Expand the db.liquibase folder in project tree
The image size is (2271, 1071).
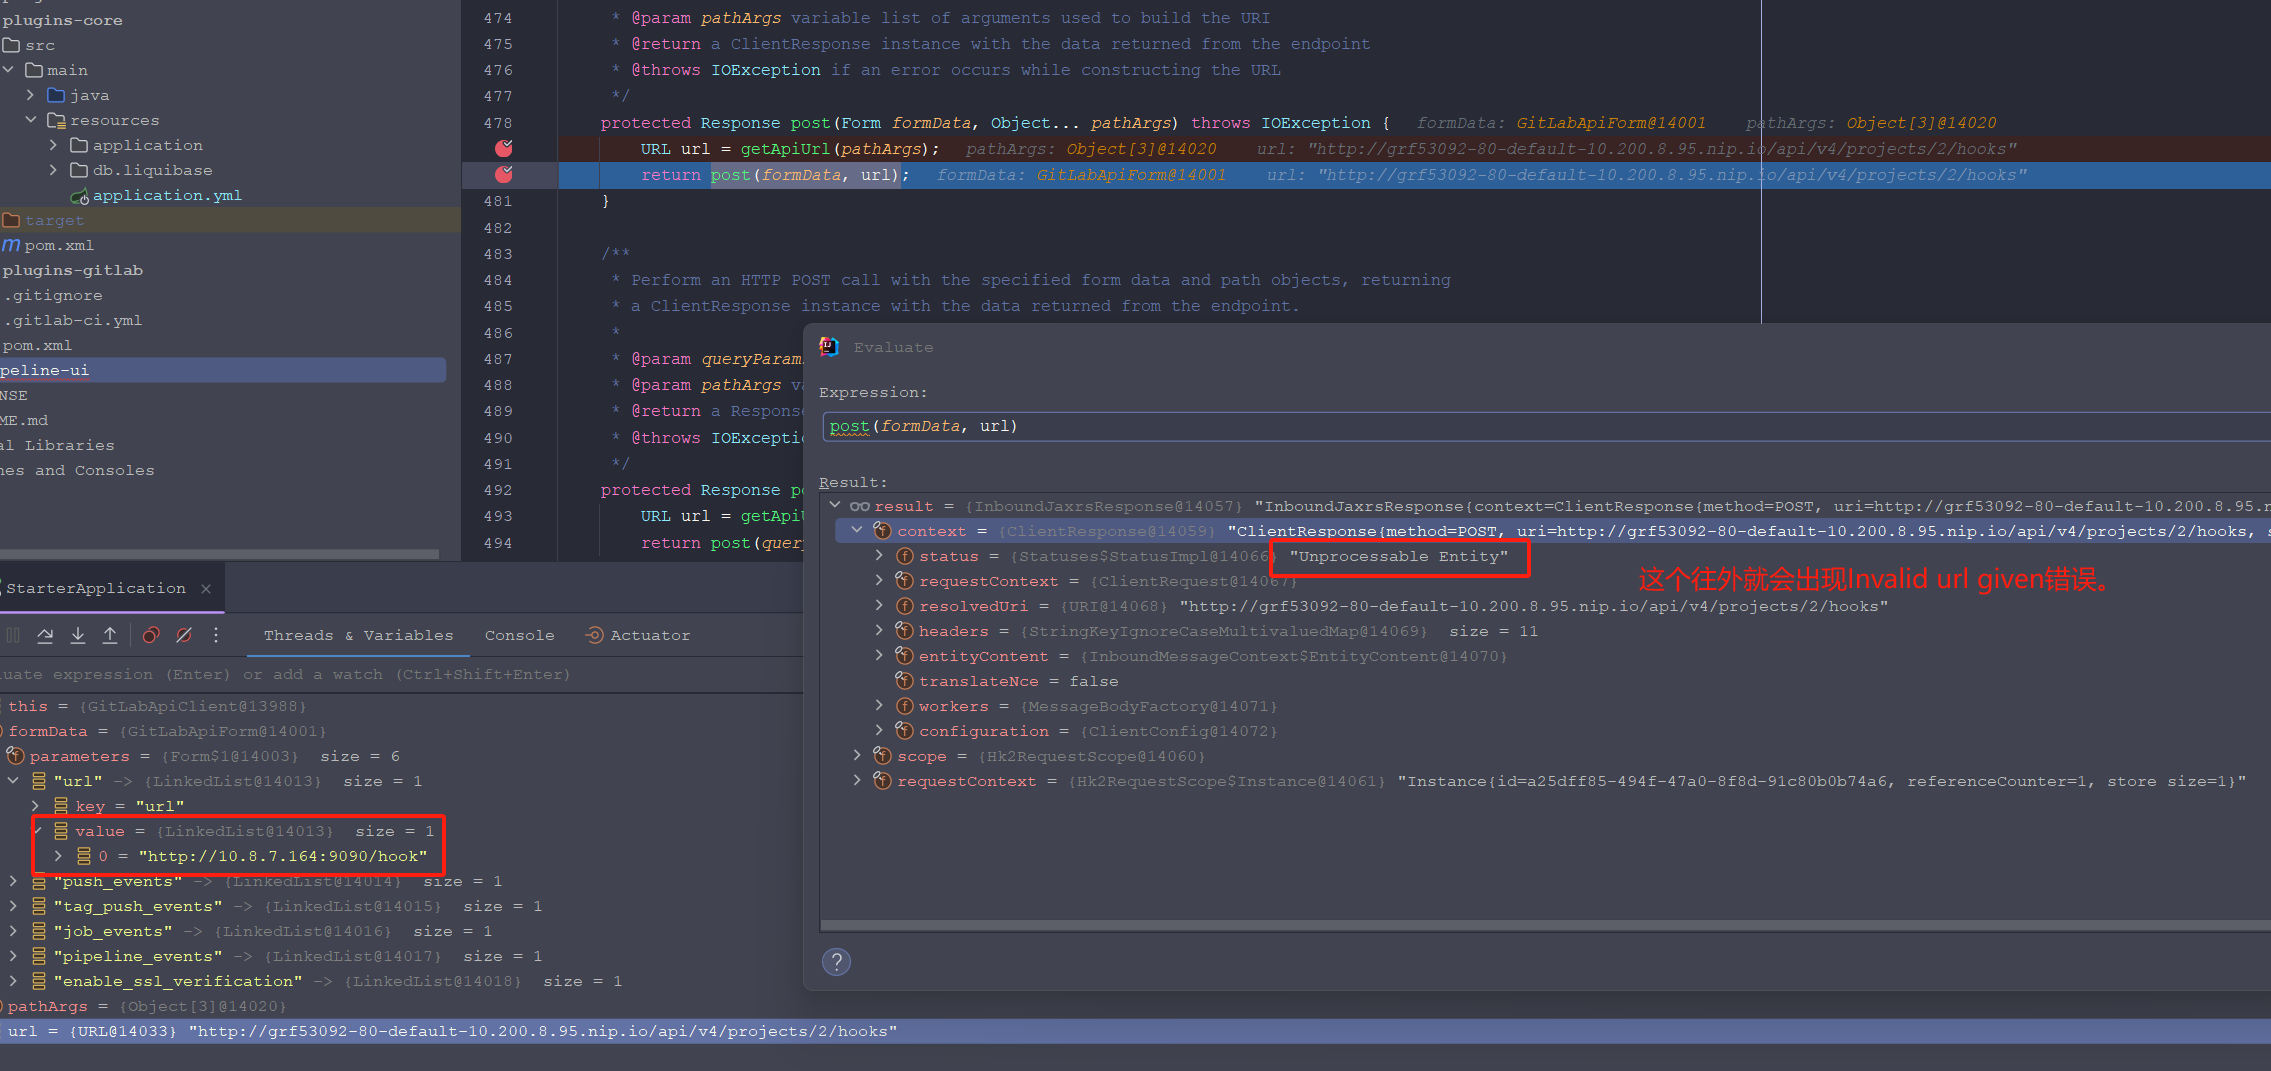pyautogui.click(x=54, y=170)
